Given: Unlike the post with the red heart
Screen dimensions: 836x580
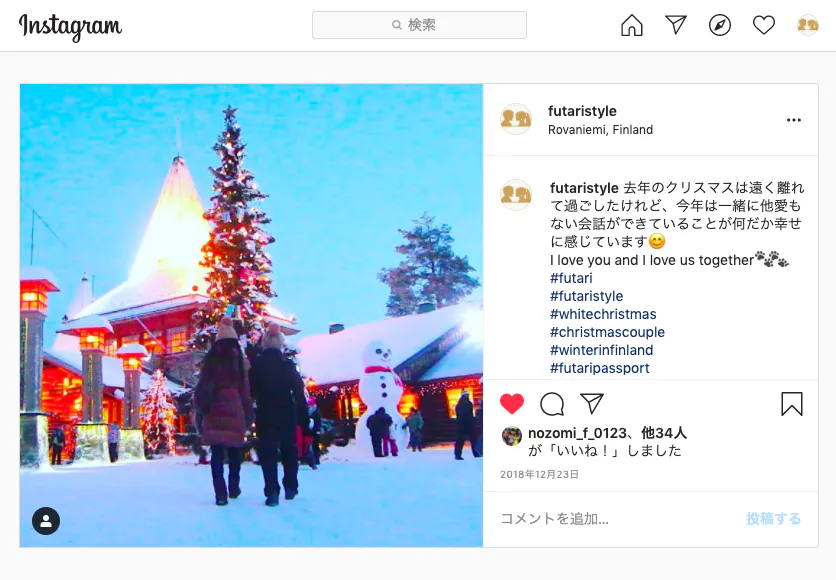Looking at the screenshot, I should [512, 404].
